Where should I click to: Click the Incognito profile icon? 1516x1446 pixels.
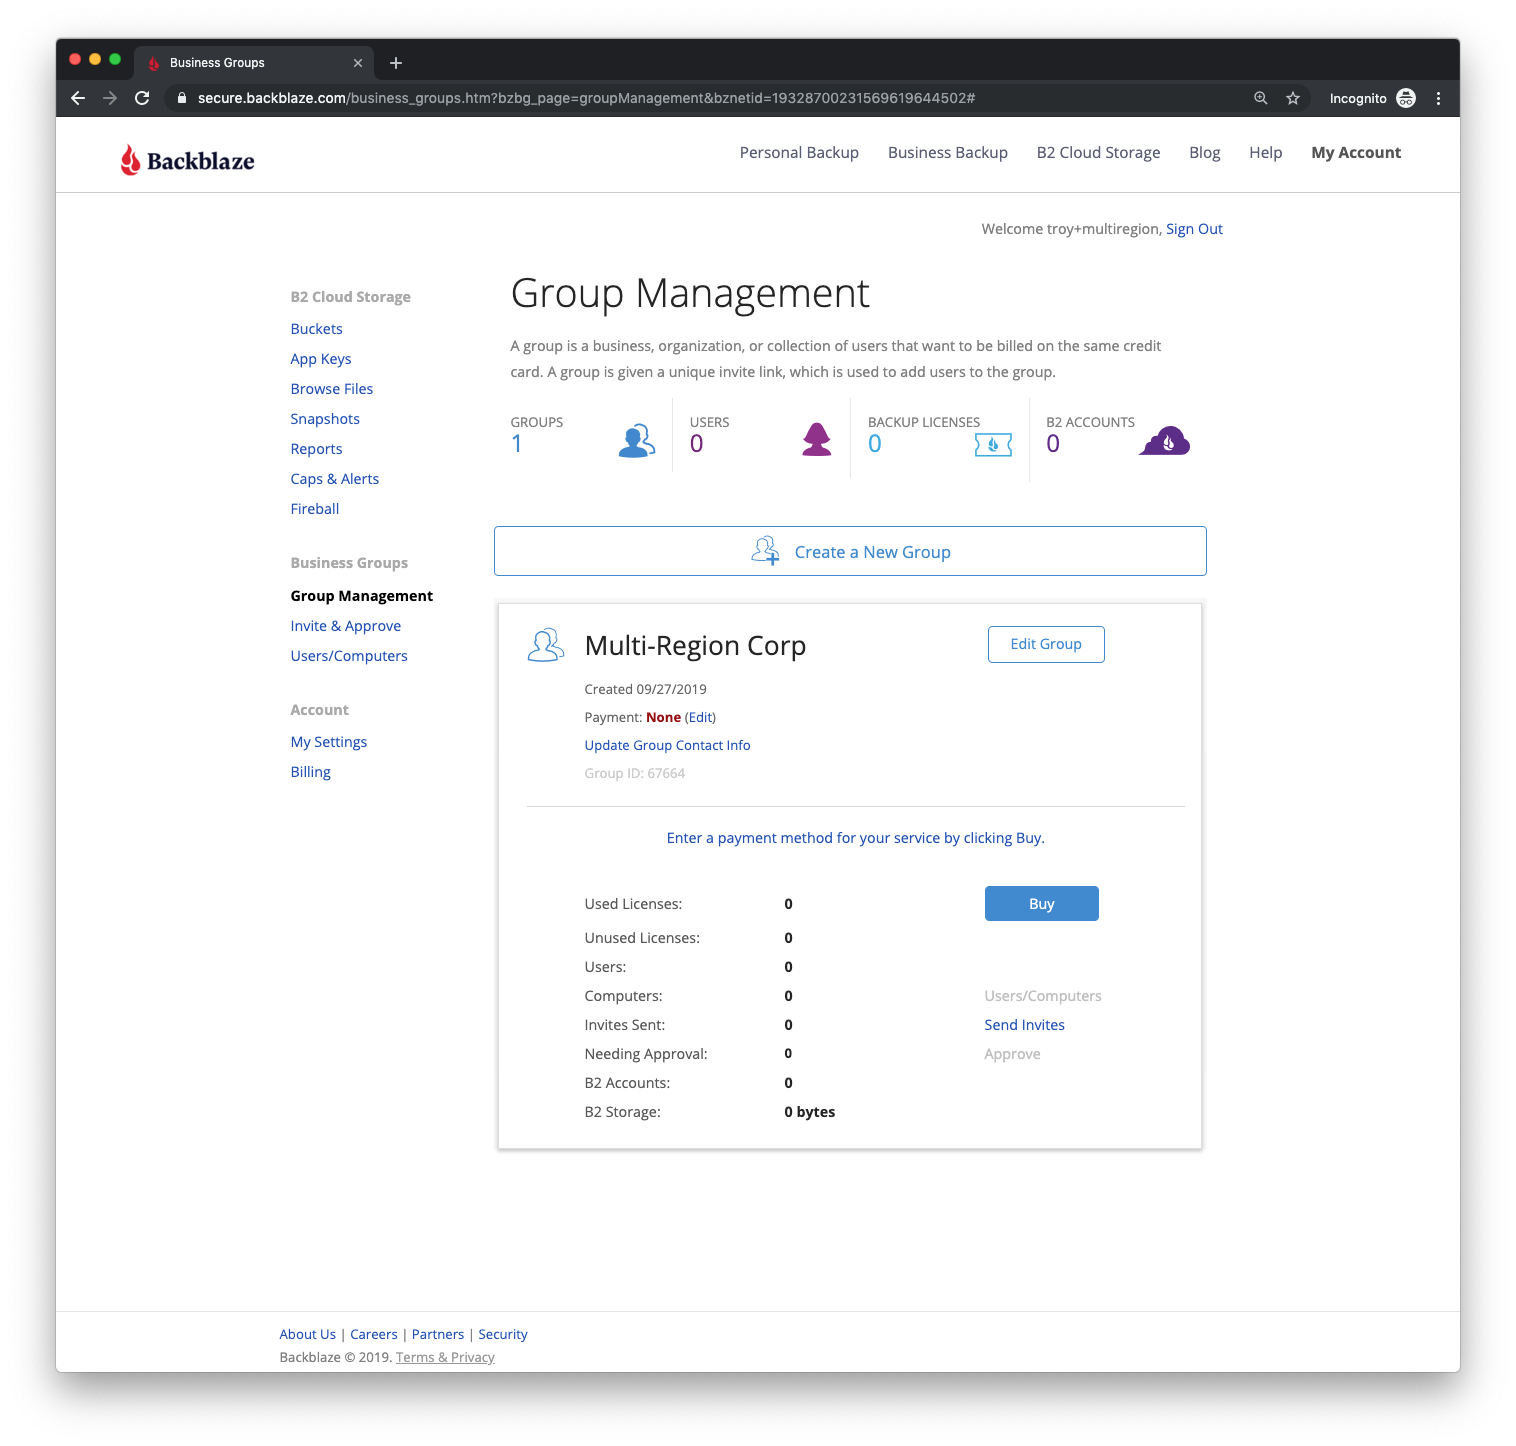[x=1406, y=98]
